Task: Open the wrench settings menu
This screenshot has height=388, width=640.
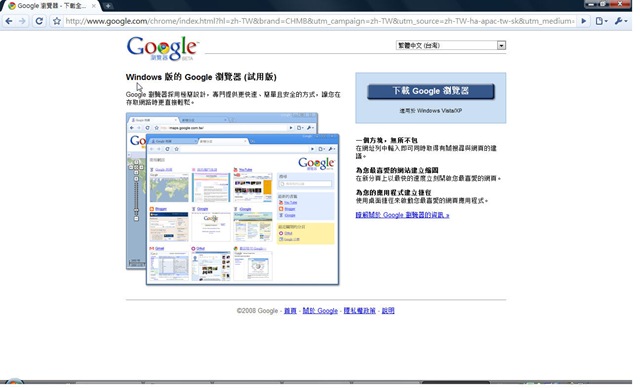Action: click(620, 21)
